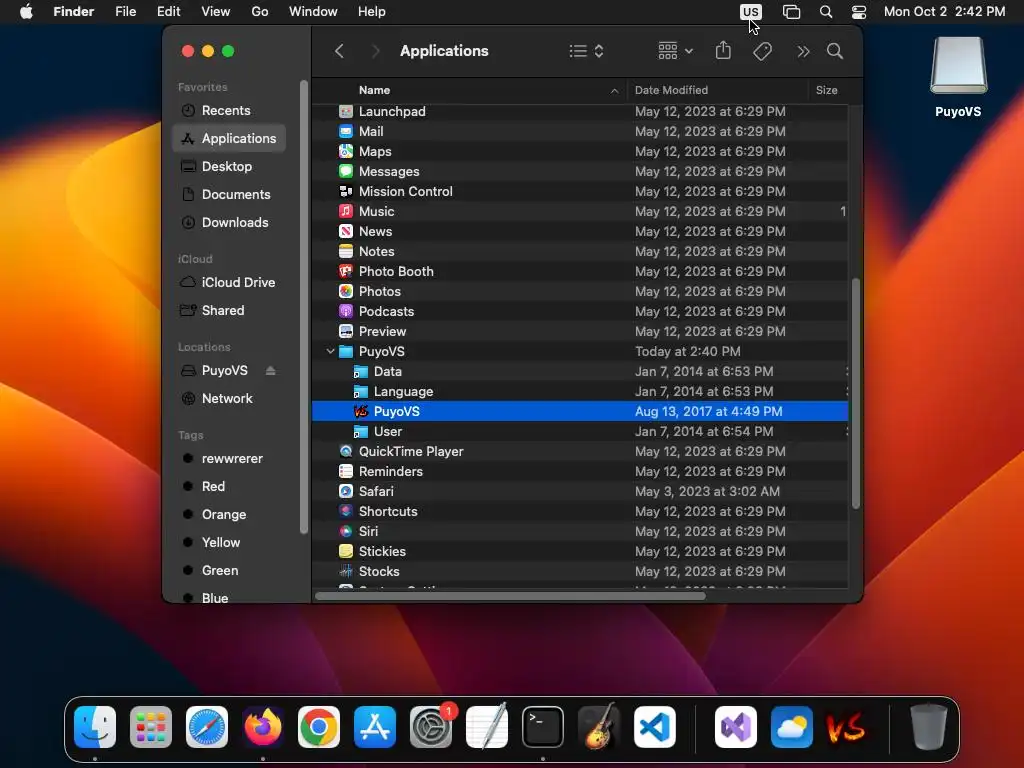
Task: Select the Orange tag
Action: [x=229, y=515]
